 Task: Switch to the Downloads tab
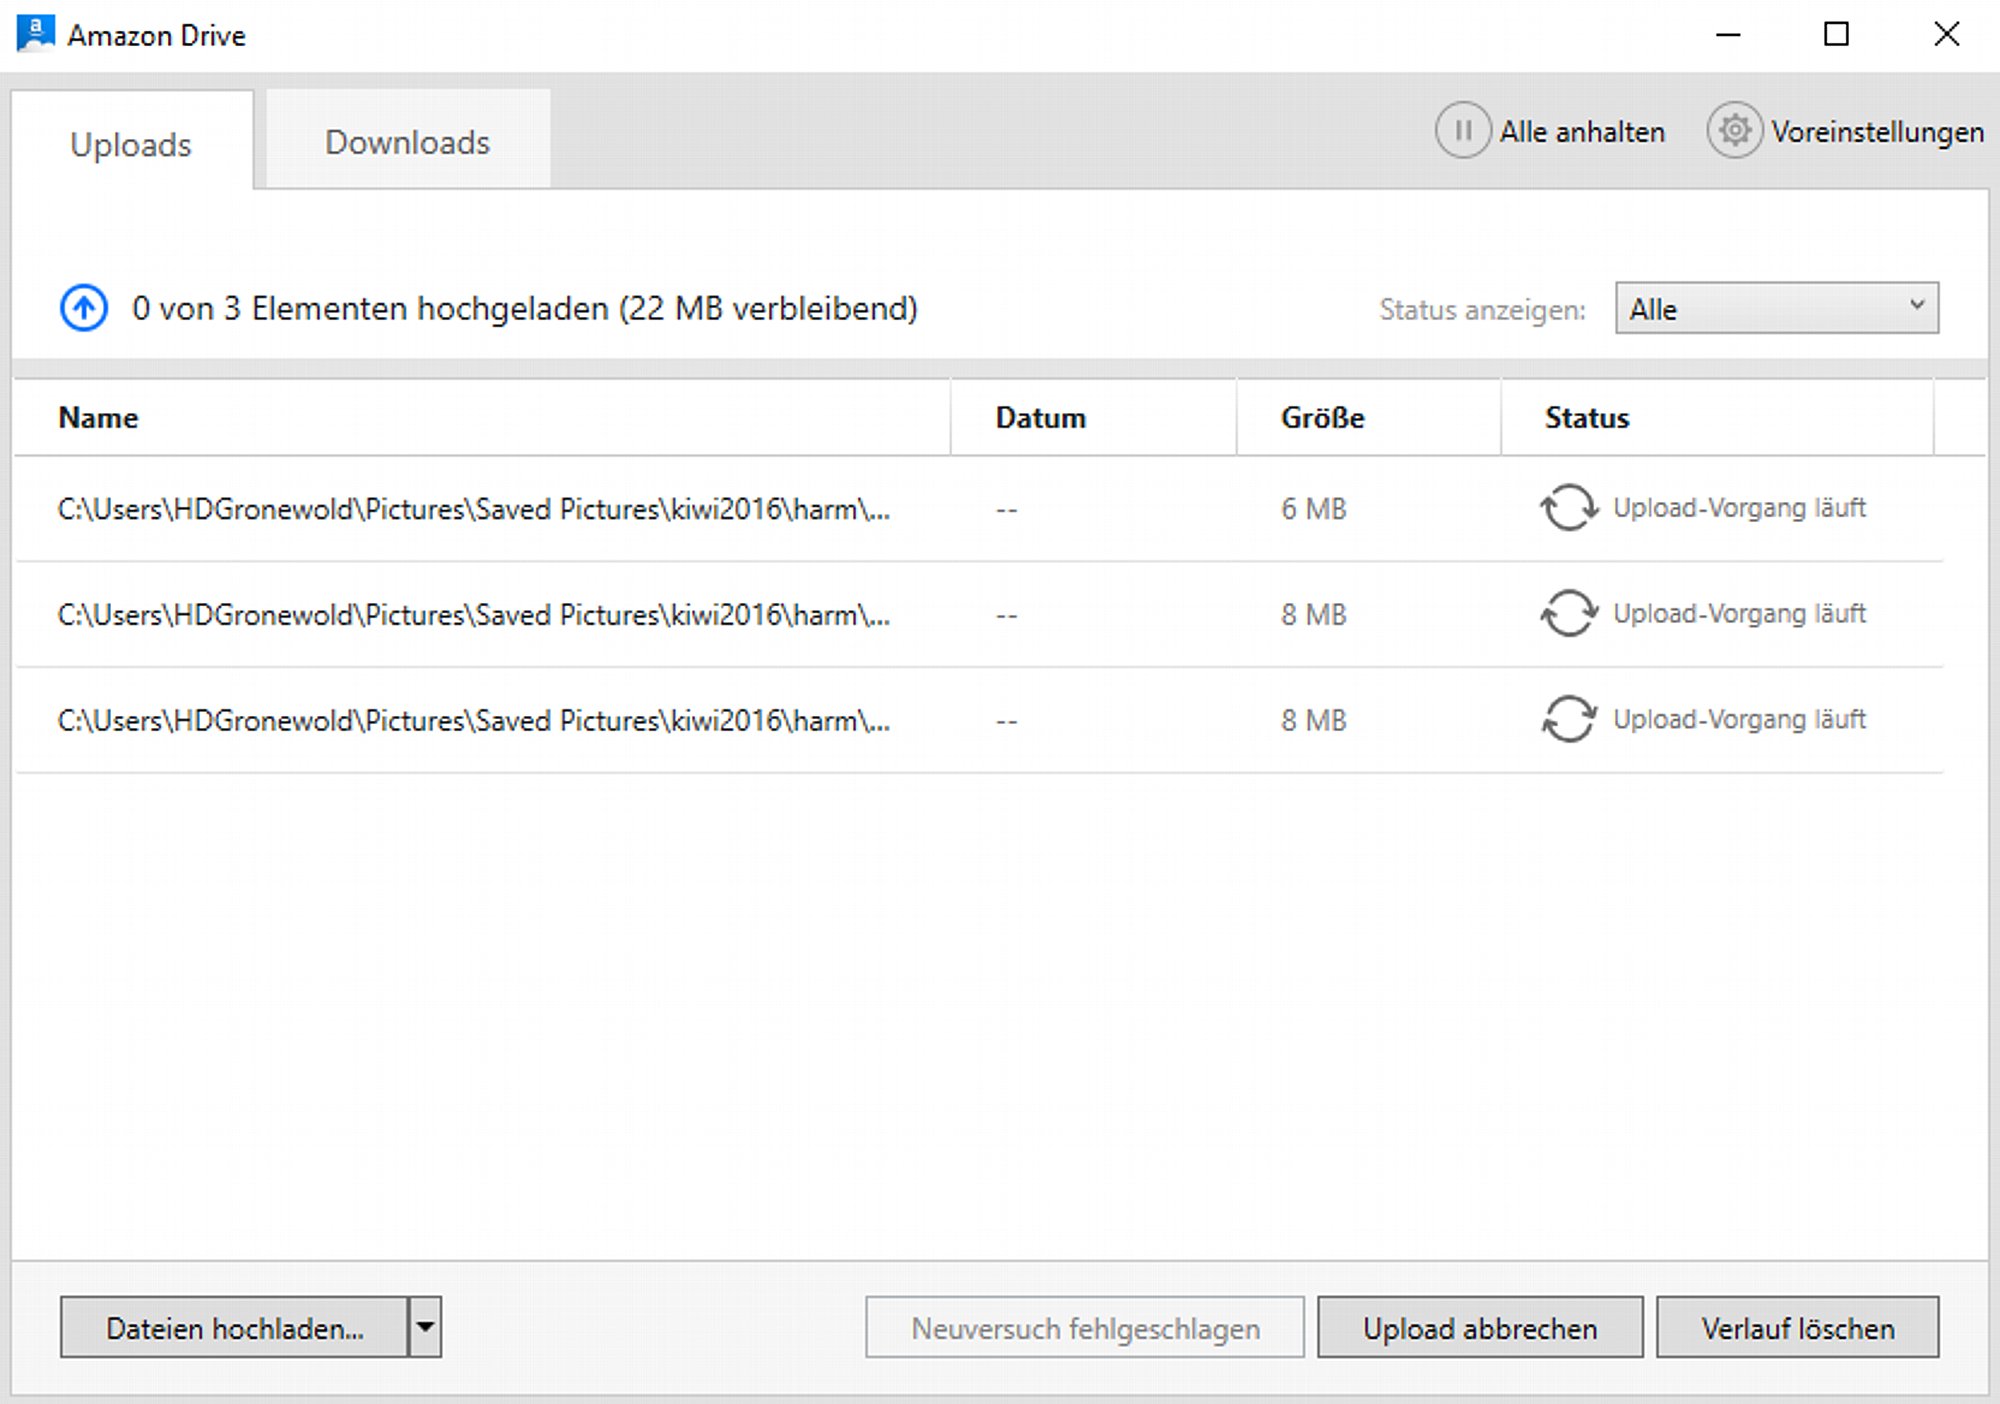point(408,141)
